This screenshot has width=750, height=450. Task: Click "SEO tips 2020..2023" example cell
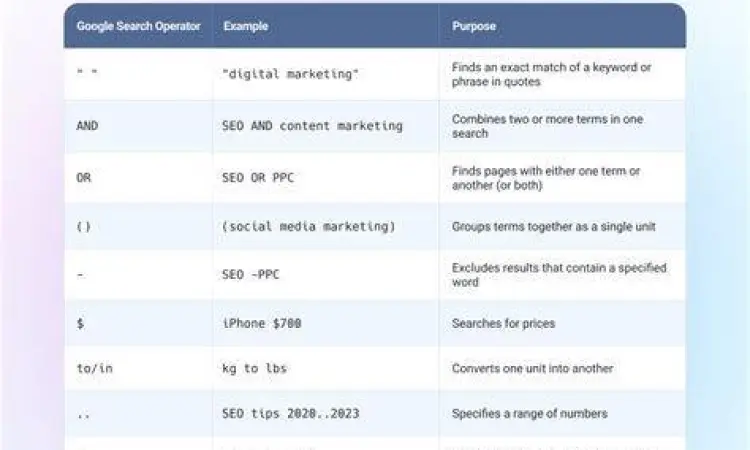(x=290, y=413)
